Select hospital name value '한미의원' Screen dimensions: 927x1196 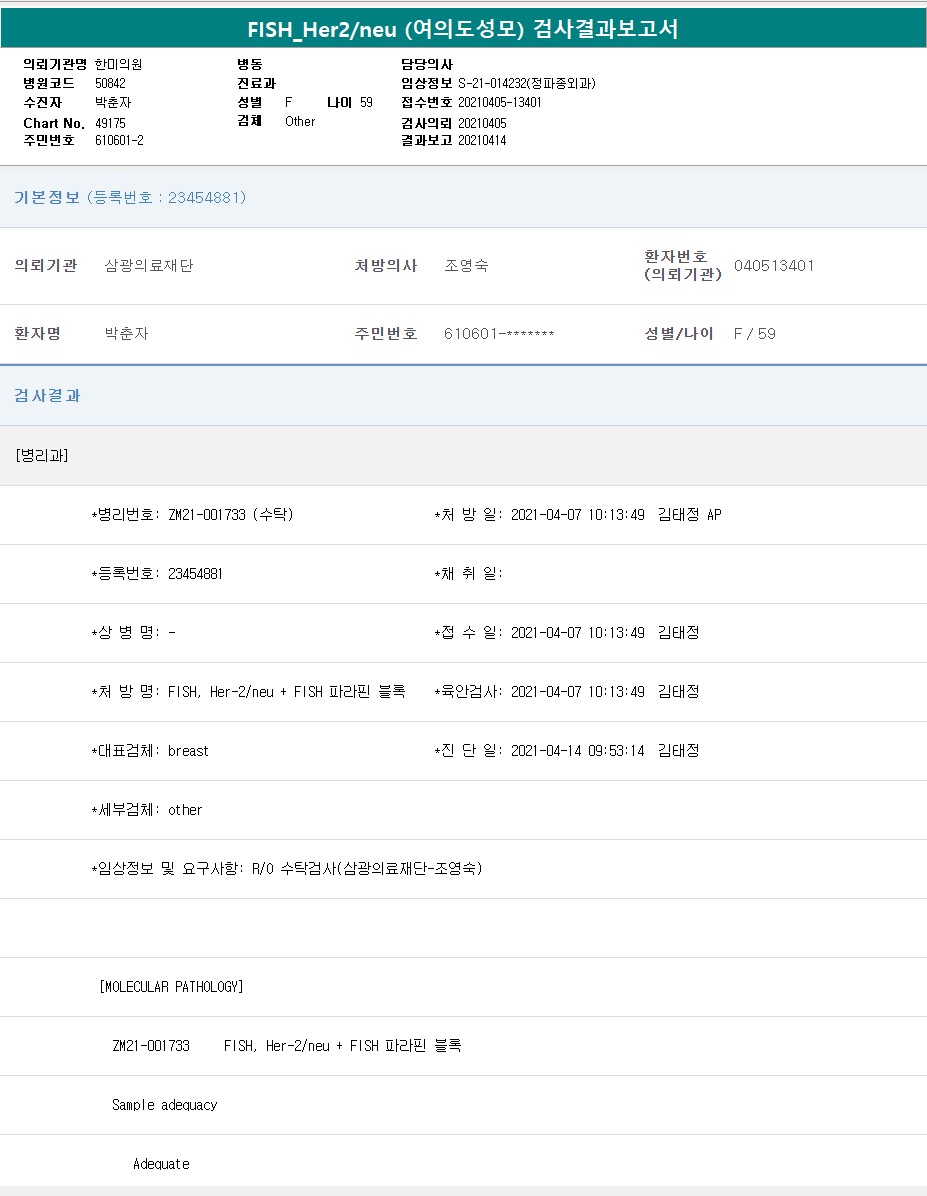click(118, 64)
